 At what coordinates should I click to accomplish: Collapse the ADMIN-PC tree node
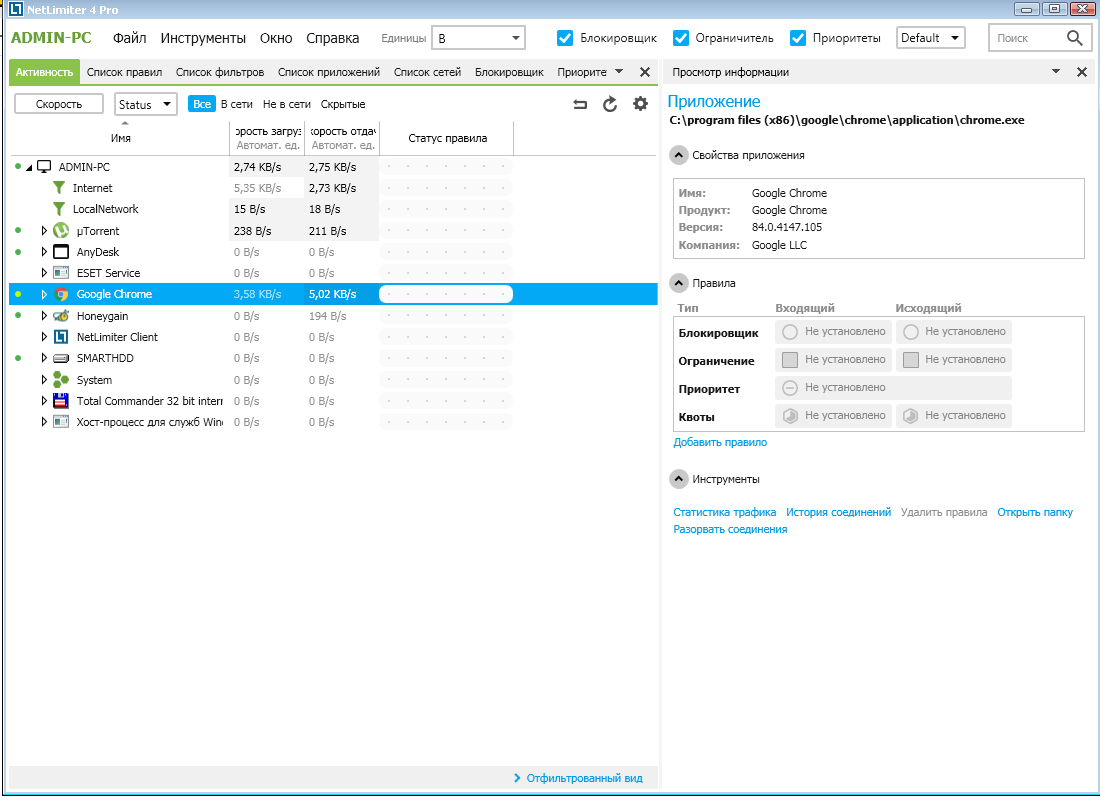click(29, 168)
